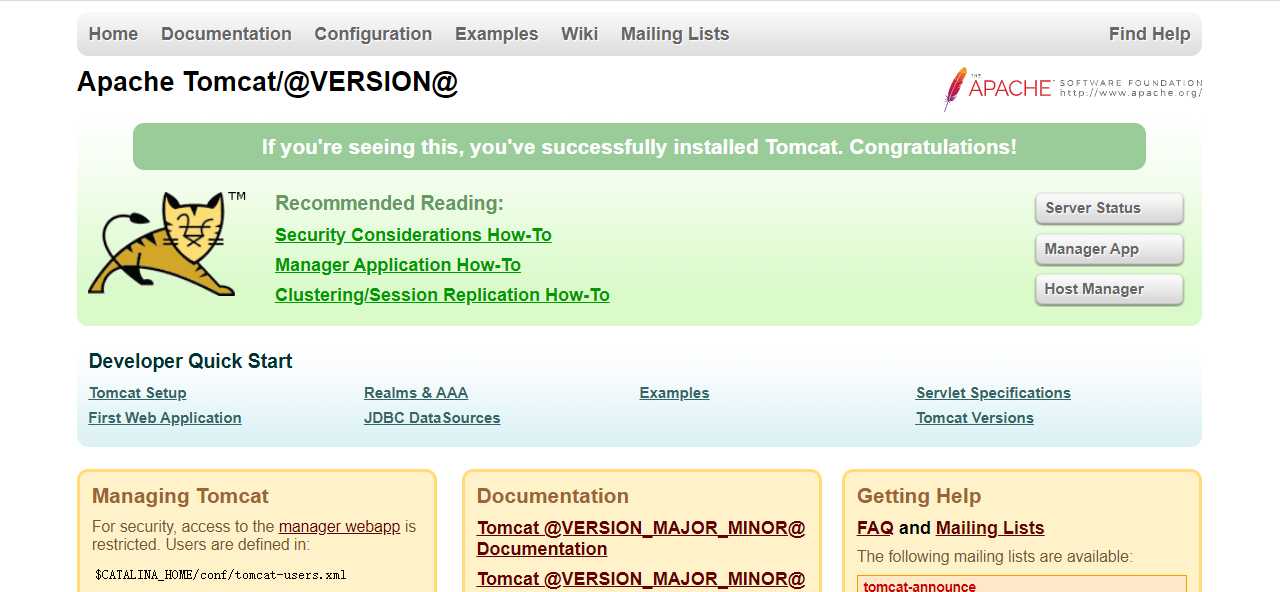Open Mailing Lists link under Getting Help
This screenshot has width=1280, height=592.
[x=990, y=528]
